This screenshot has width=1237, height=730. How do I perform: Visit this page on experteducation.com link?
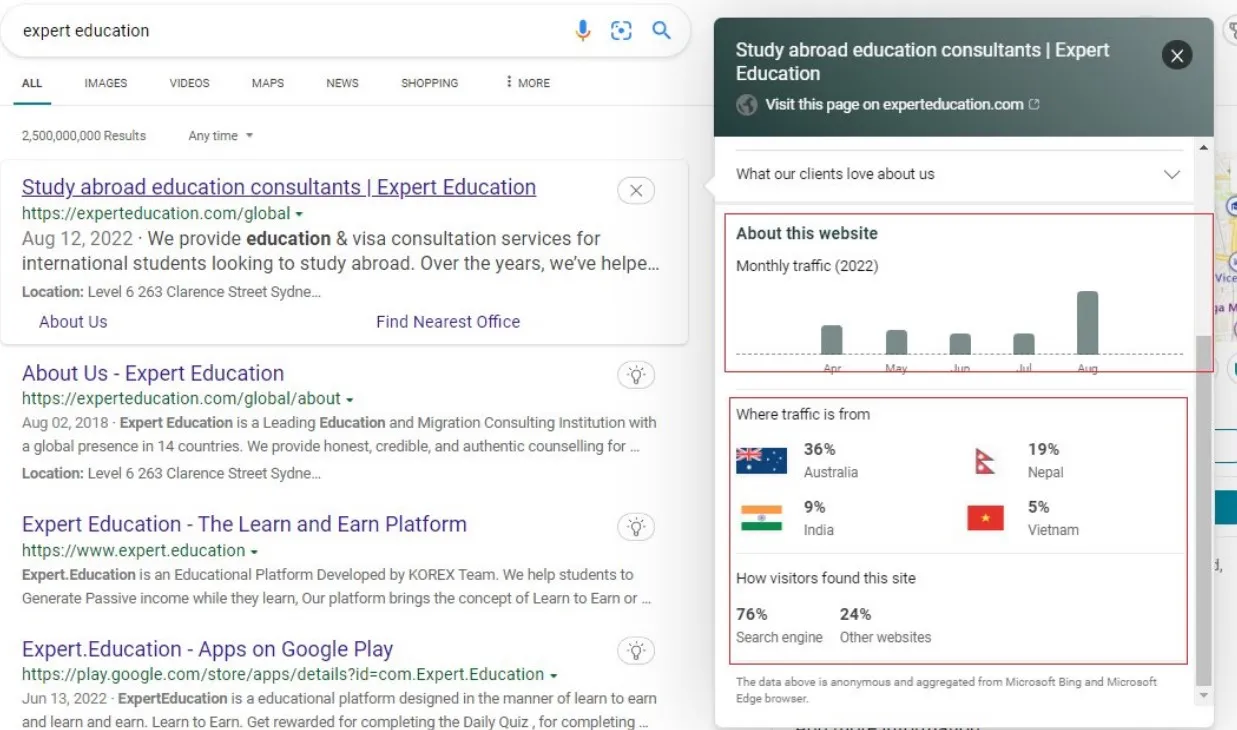point(902,104)
